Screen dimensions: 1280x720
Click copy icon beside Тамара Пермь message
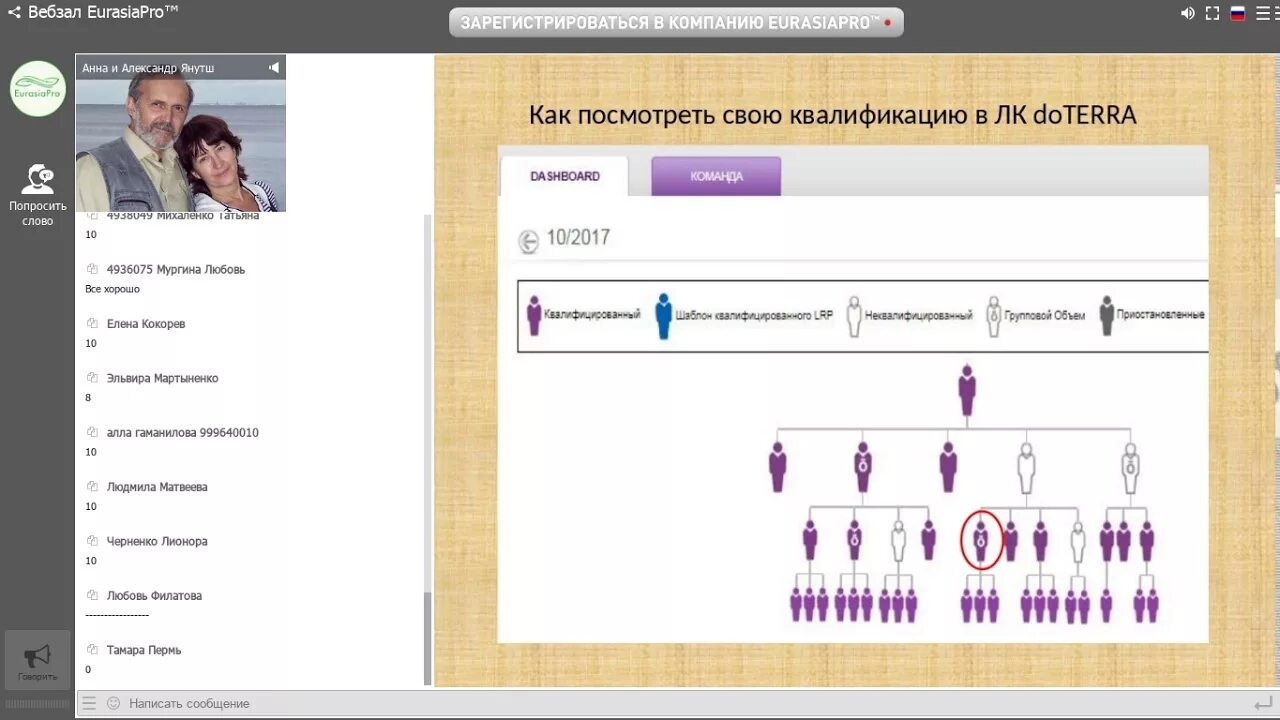pyautogui.click(x=93, y=649)
